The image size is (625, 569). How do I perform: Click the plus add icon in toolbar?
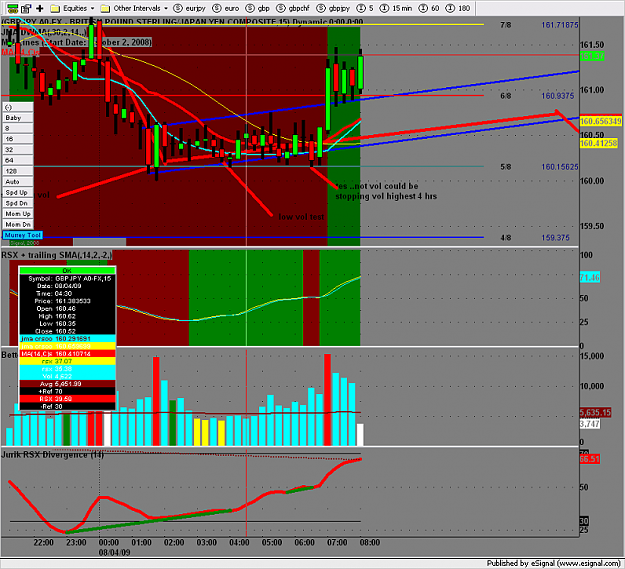pyautogui.click(x=39, y=8)
